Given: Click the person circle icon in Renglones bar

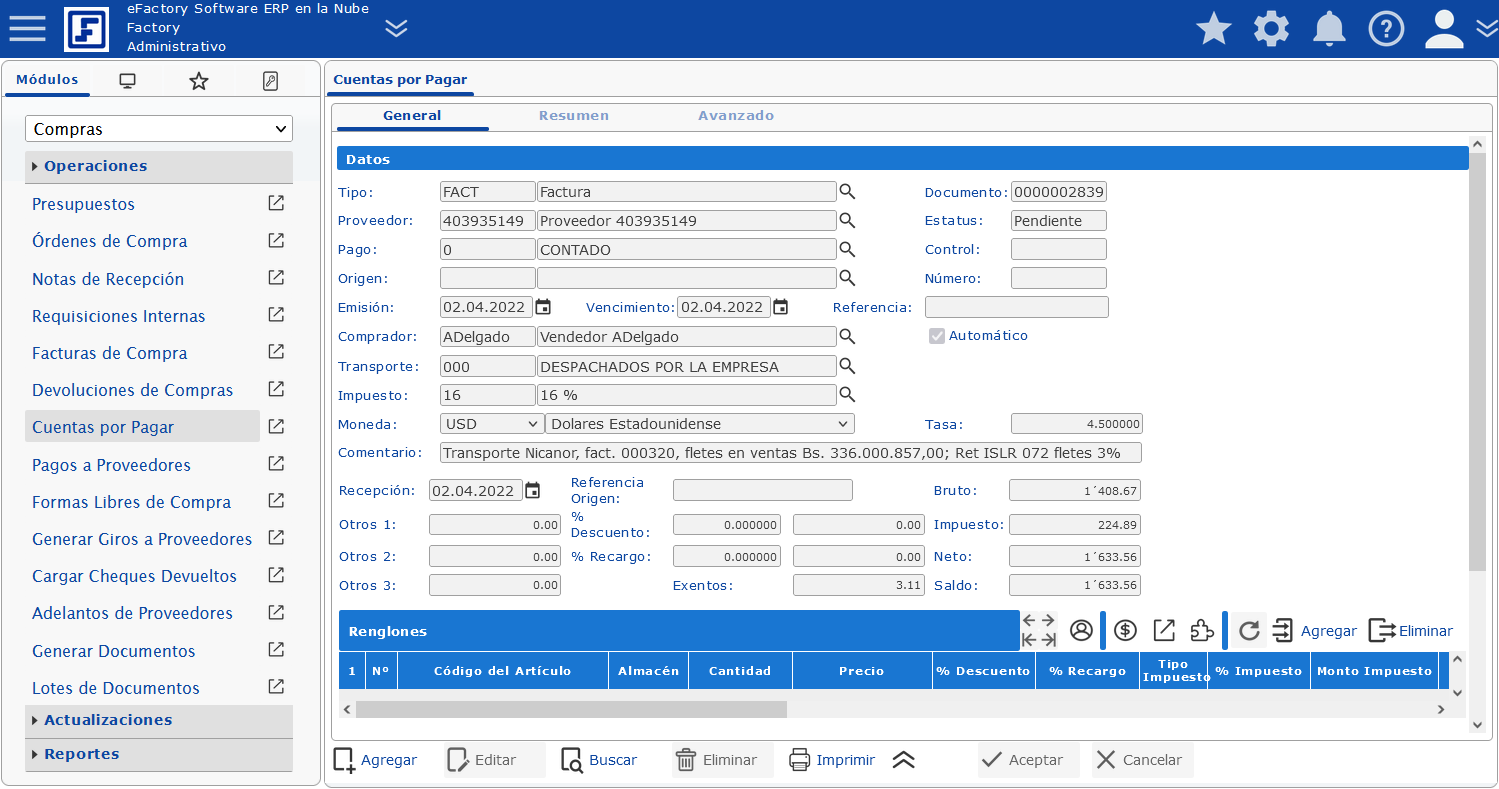Looking at the screenshot, I should (1081, 630).
